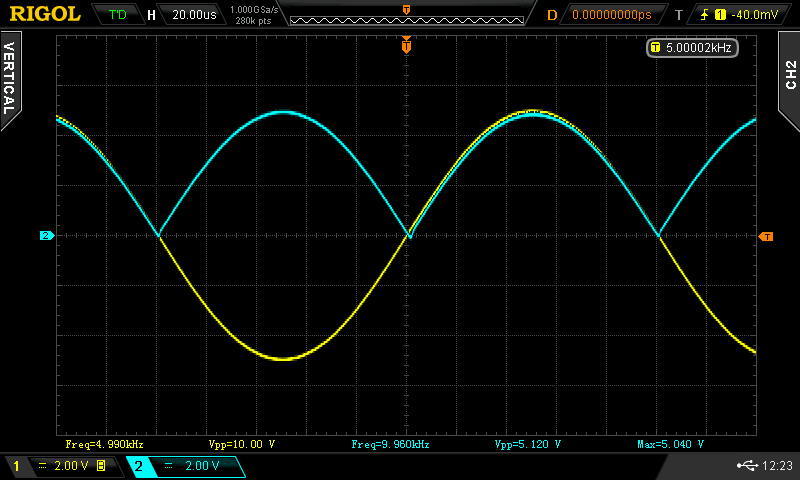Select the trigger level -40.0mV field
The image size is (800, 480).
point(743,15)
